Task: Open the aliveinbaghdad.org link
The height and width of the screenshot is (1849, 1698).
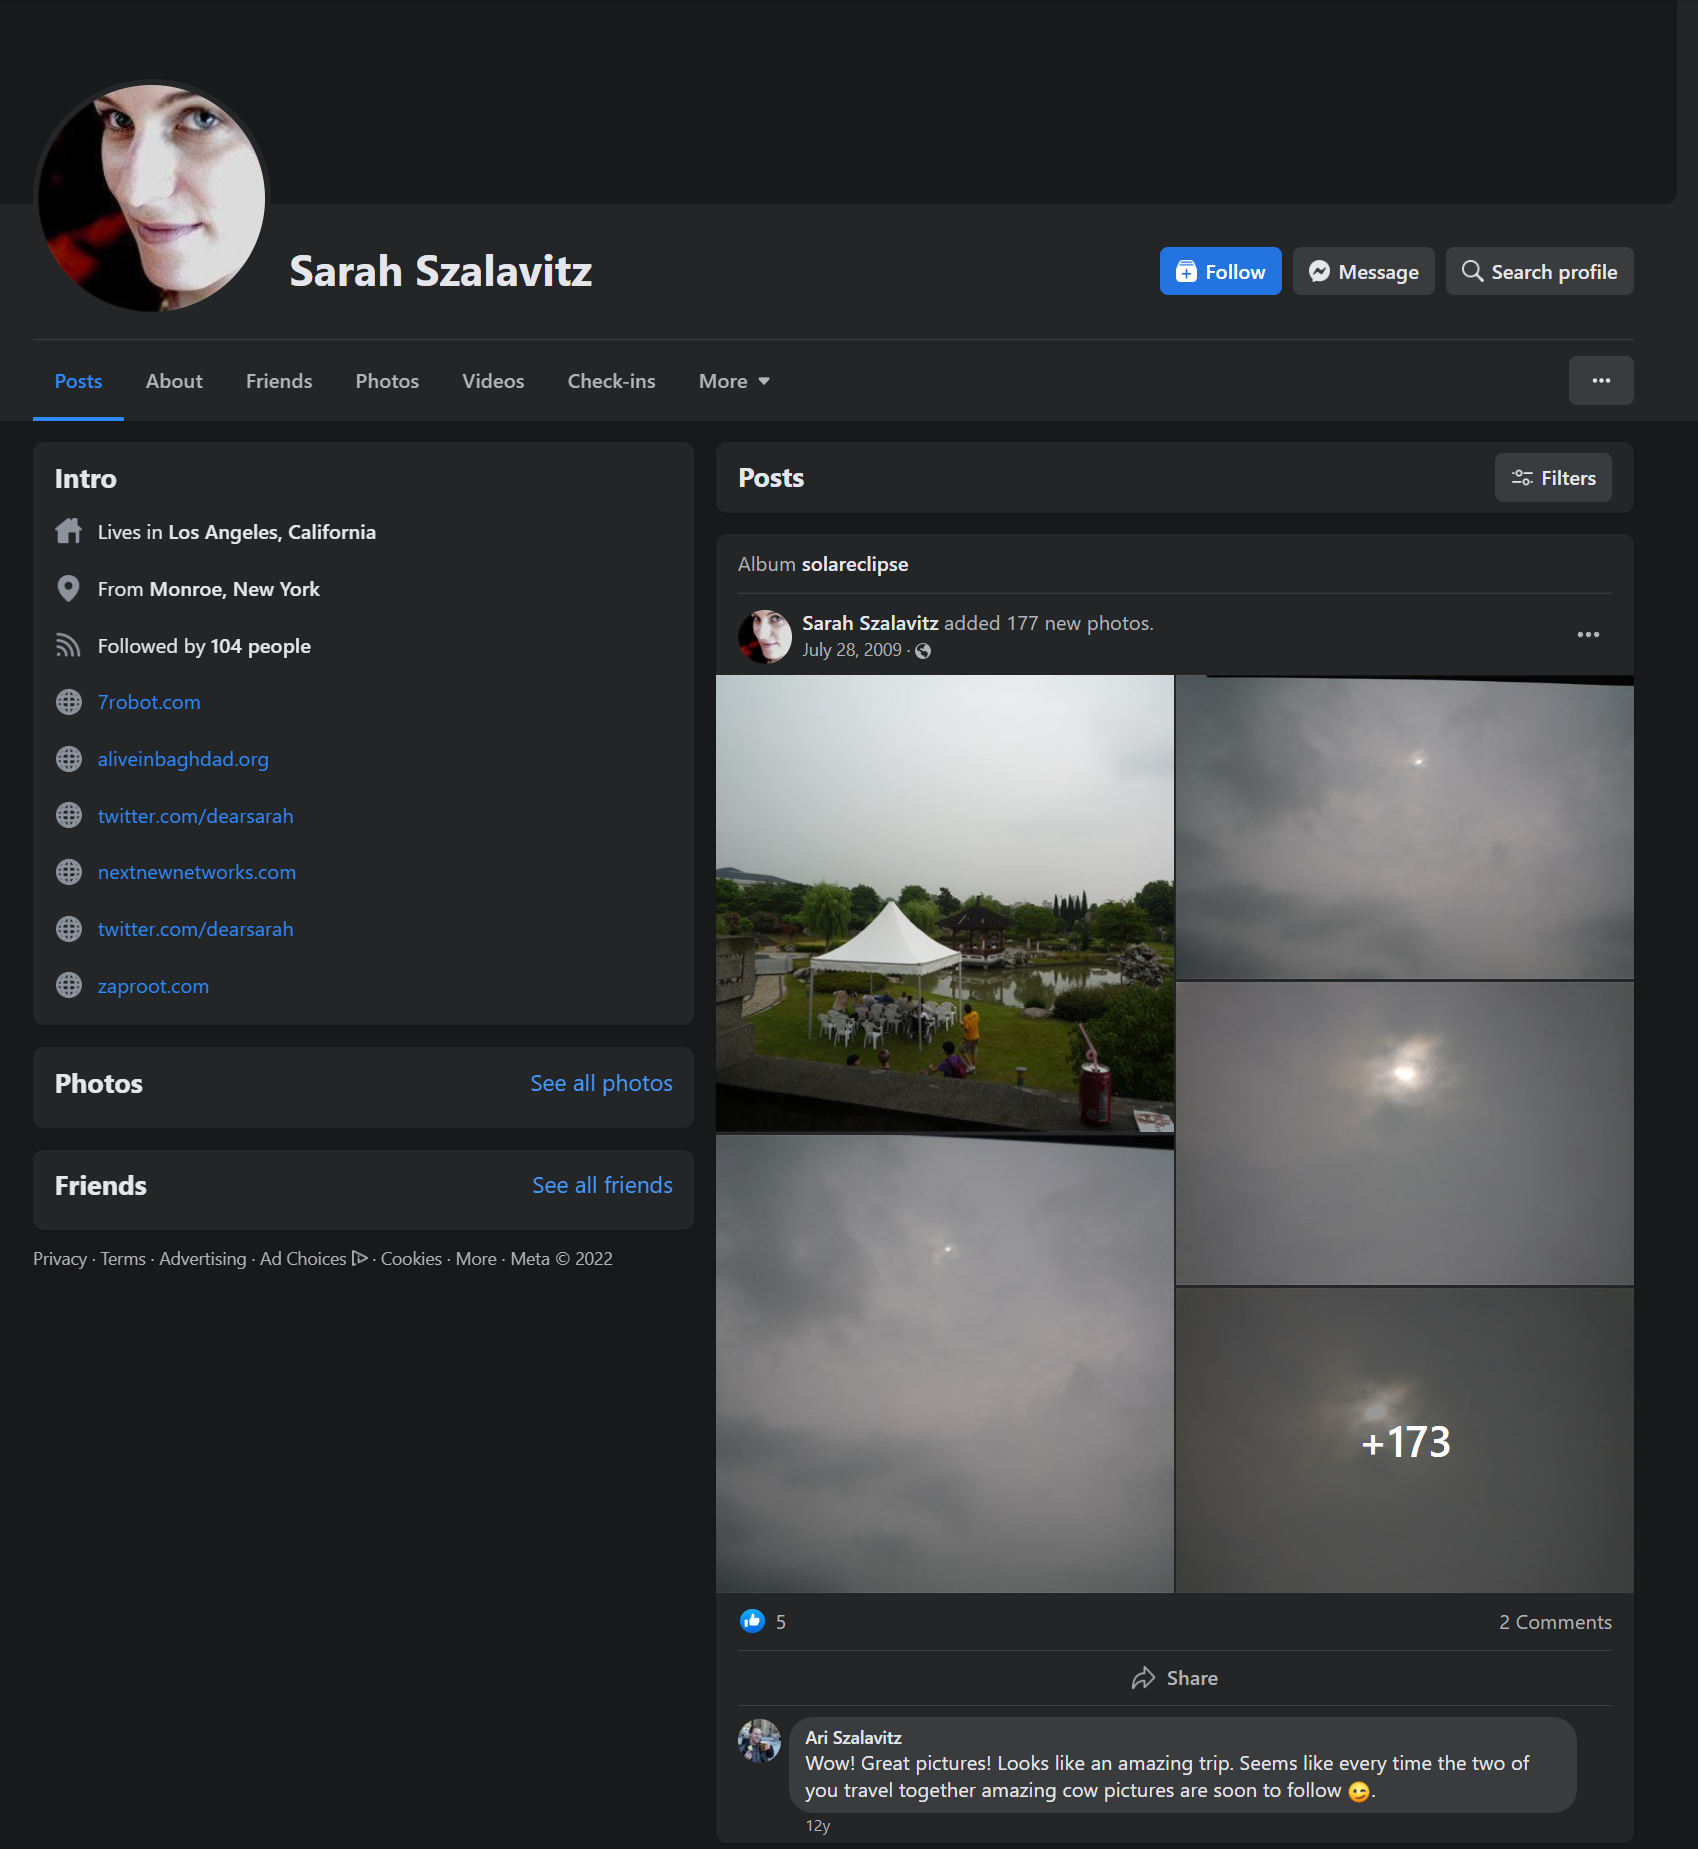Action: coord(182,759)
